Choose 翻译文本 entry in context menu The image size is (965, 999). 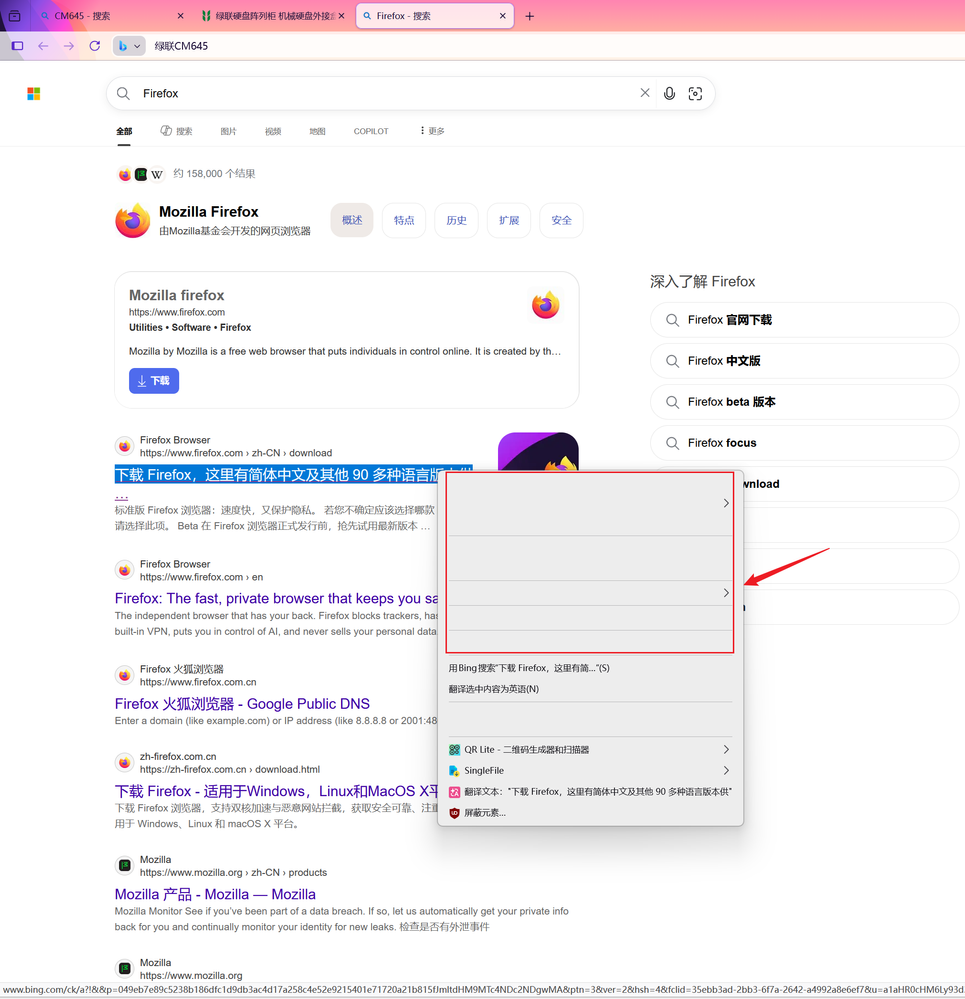(590, 792)
